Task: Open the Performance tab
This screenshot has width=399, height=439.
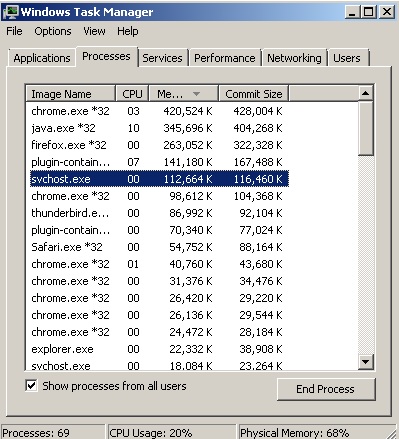Action: (x=225, y=58)
